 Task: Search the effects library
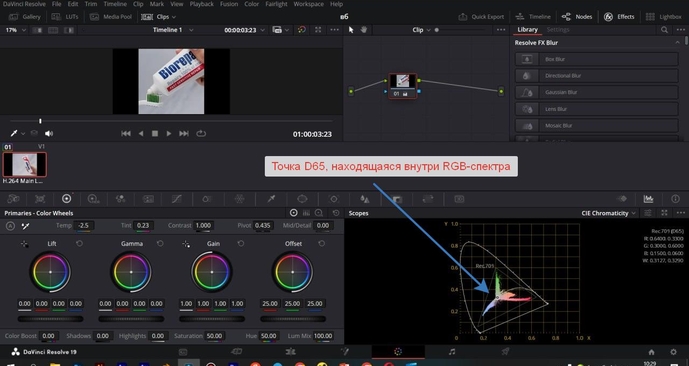click(x=664, y=30)
